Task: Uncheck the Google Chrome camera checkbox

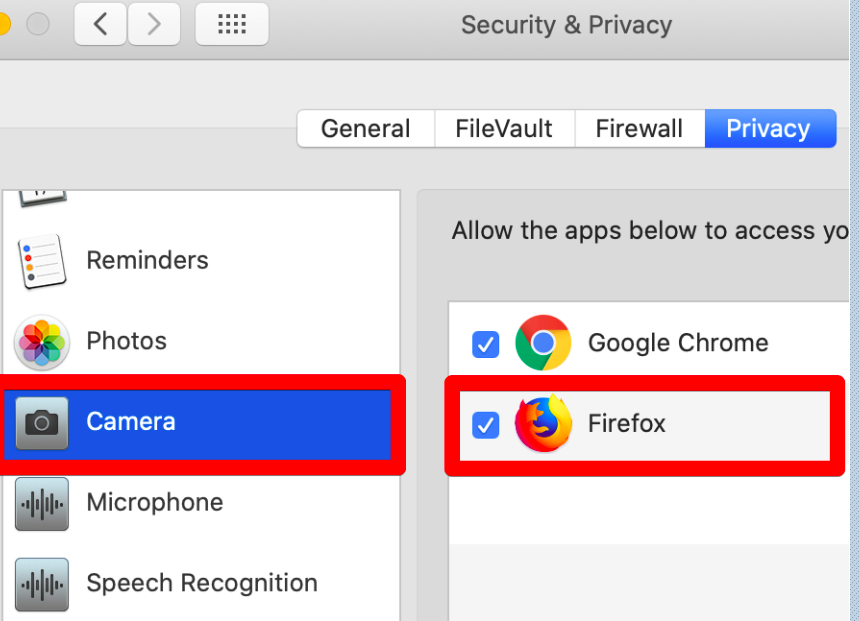Action: point(485,344)
